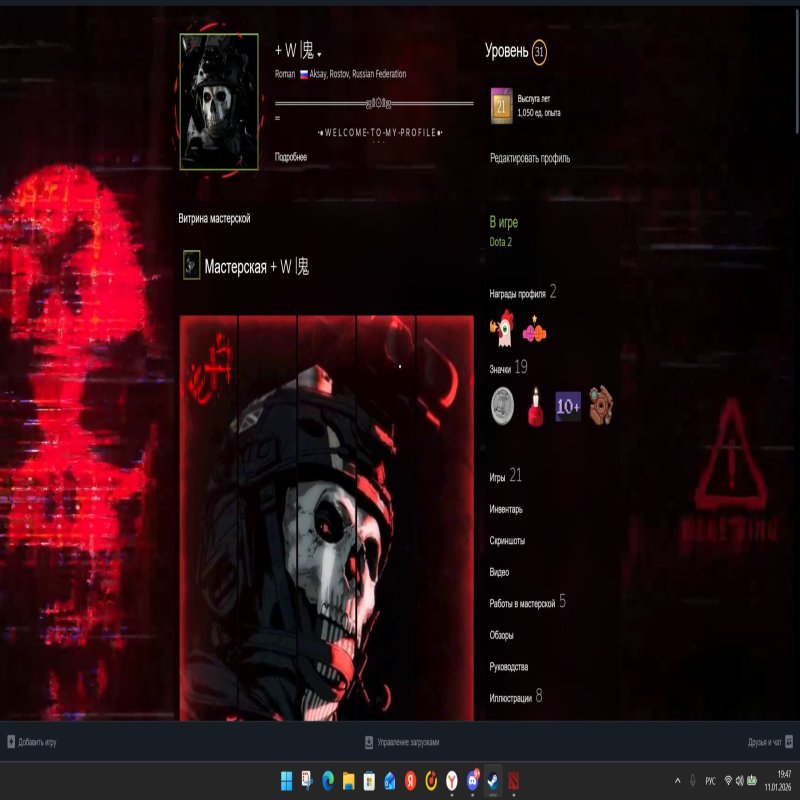
Task: Click Добавить игру at bottom left
Action: [32, 742]
